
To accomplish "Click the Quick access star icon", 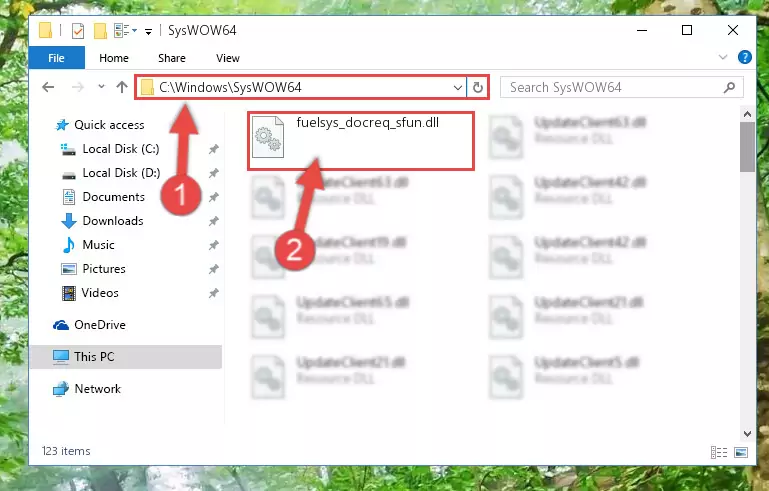I will pos(62,125).
